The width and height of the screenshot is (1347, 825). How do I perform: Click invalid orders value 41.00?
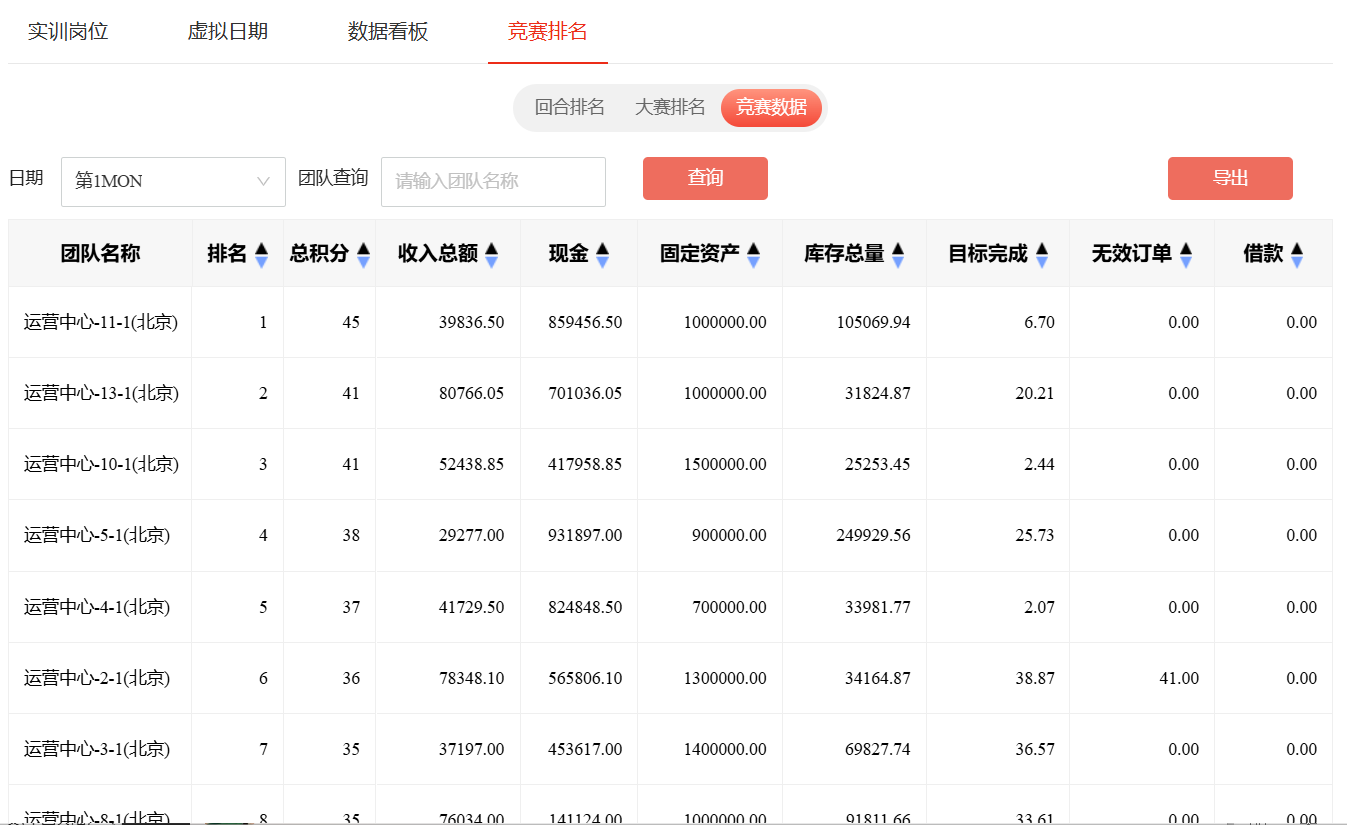tap(1179, 678)
